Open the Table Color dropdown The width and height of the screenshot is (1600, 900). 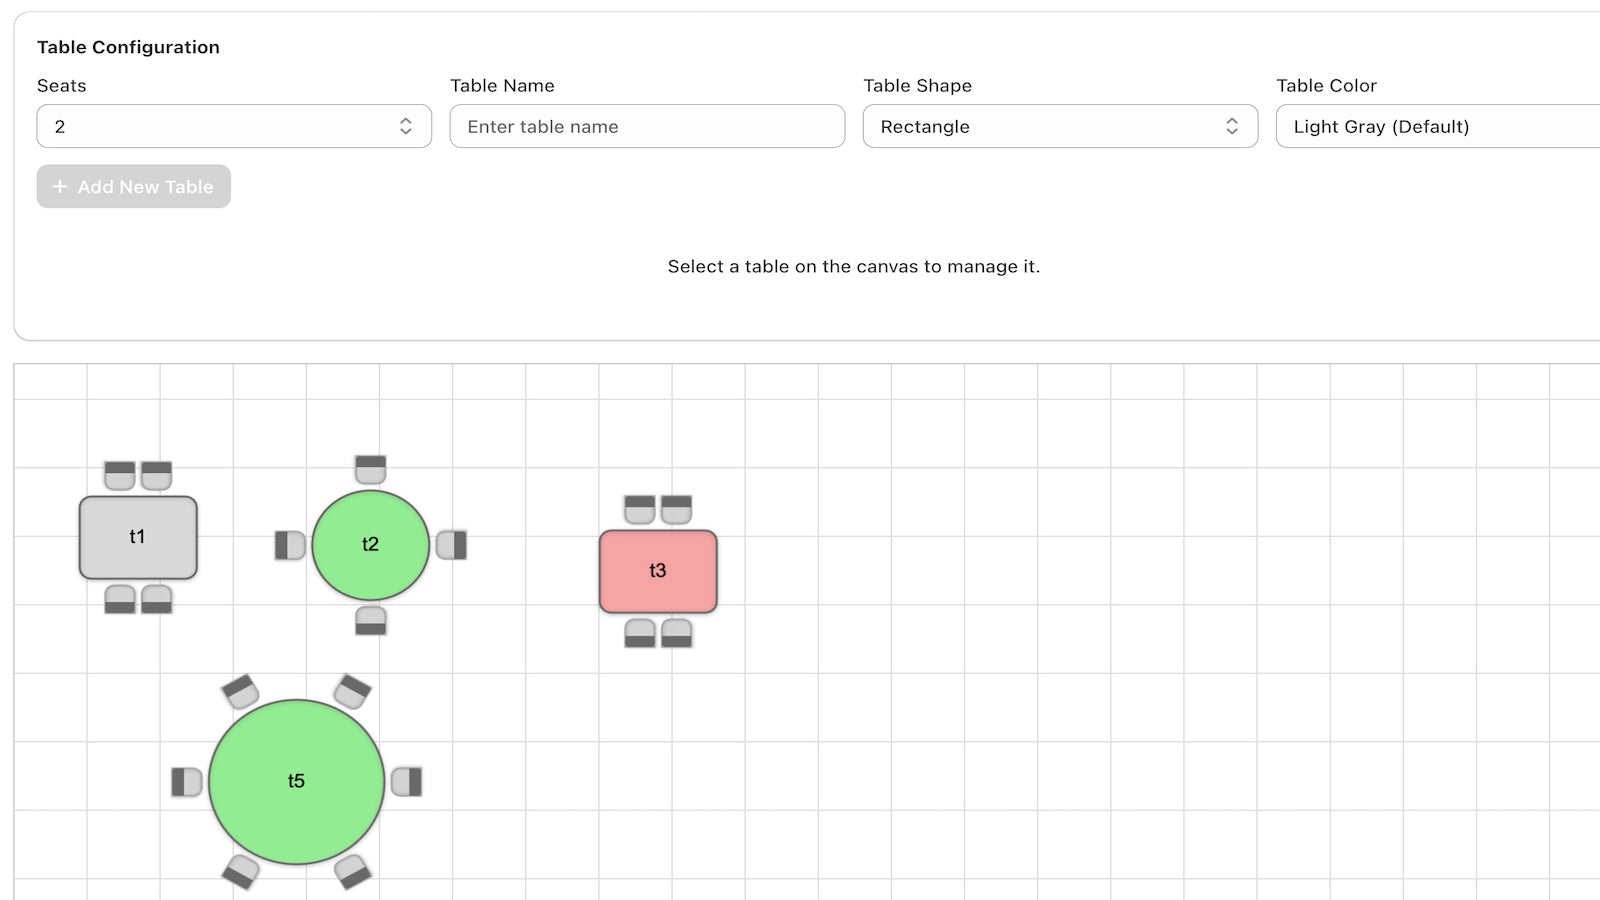pyautogui.click(x=1438, y=126)
